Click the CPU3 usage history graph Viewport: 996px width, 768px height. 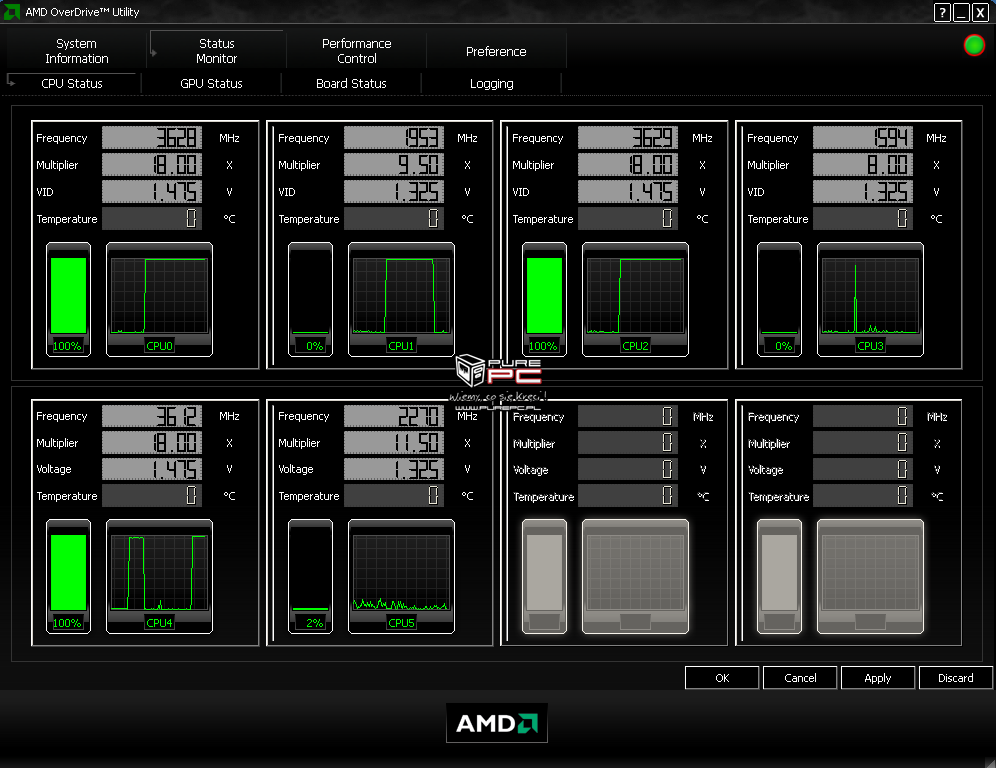coord(870,299)
